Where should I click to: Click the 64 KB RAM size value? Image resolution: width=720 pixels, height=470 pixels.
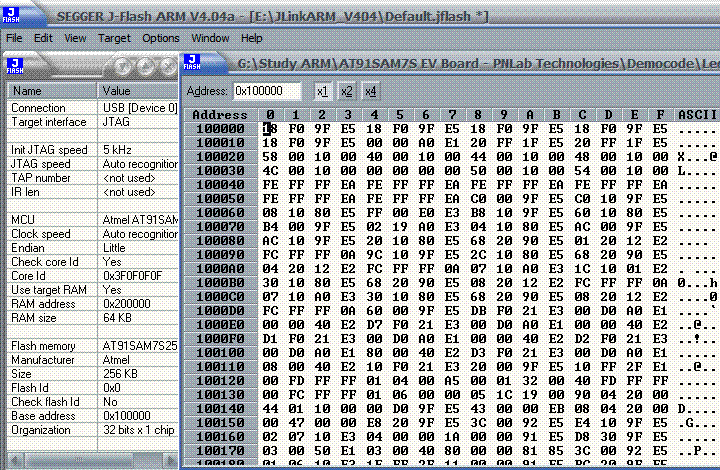(x=117, y=318)
